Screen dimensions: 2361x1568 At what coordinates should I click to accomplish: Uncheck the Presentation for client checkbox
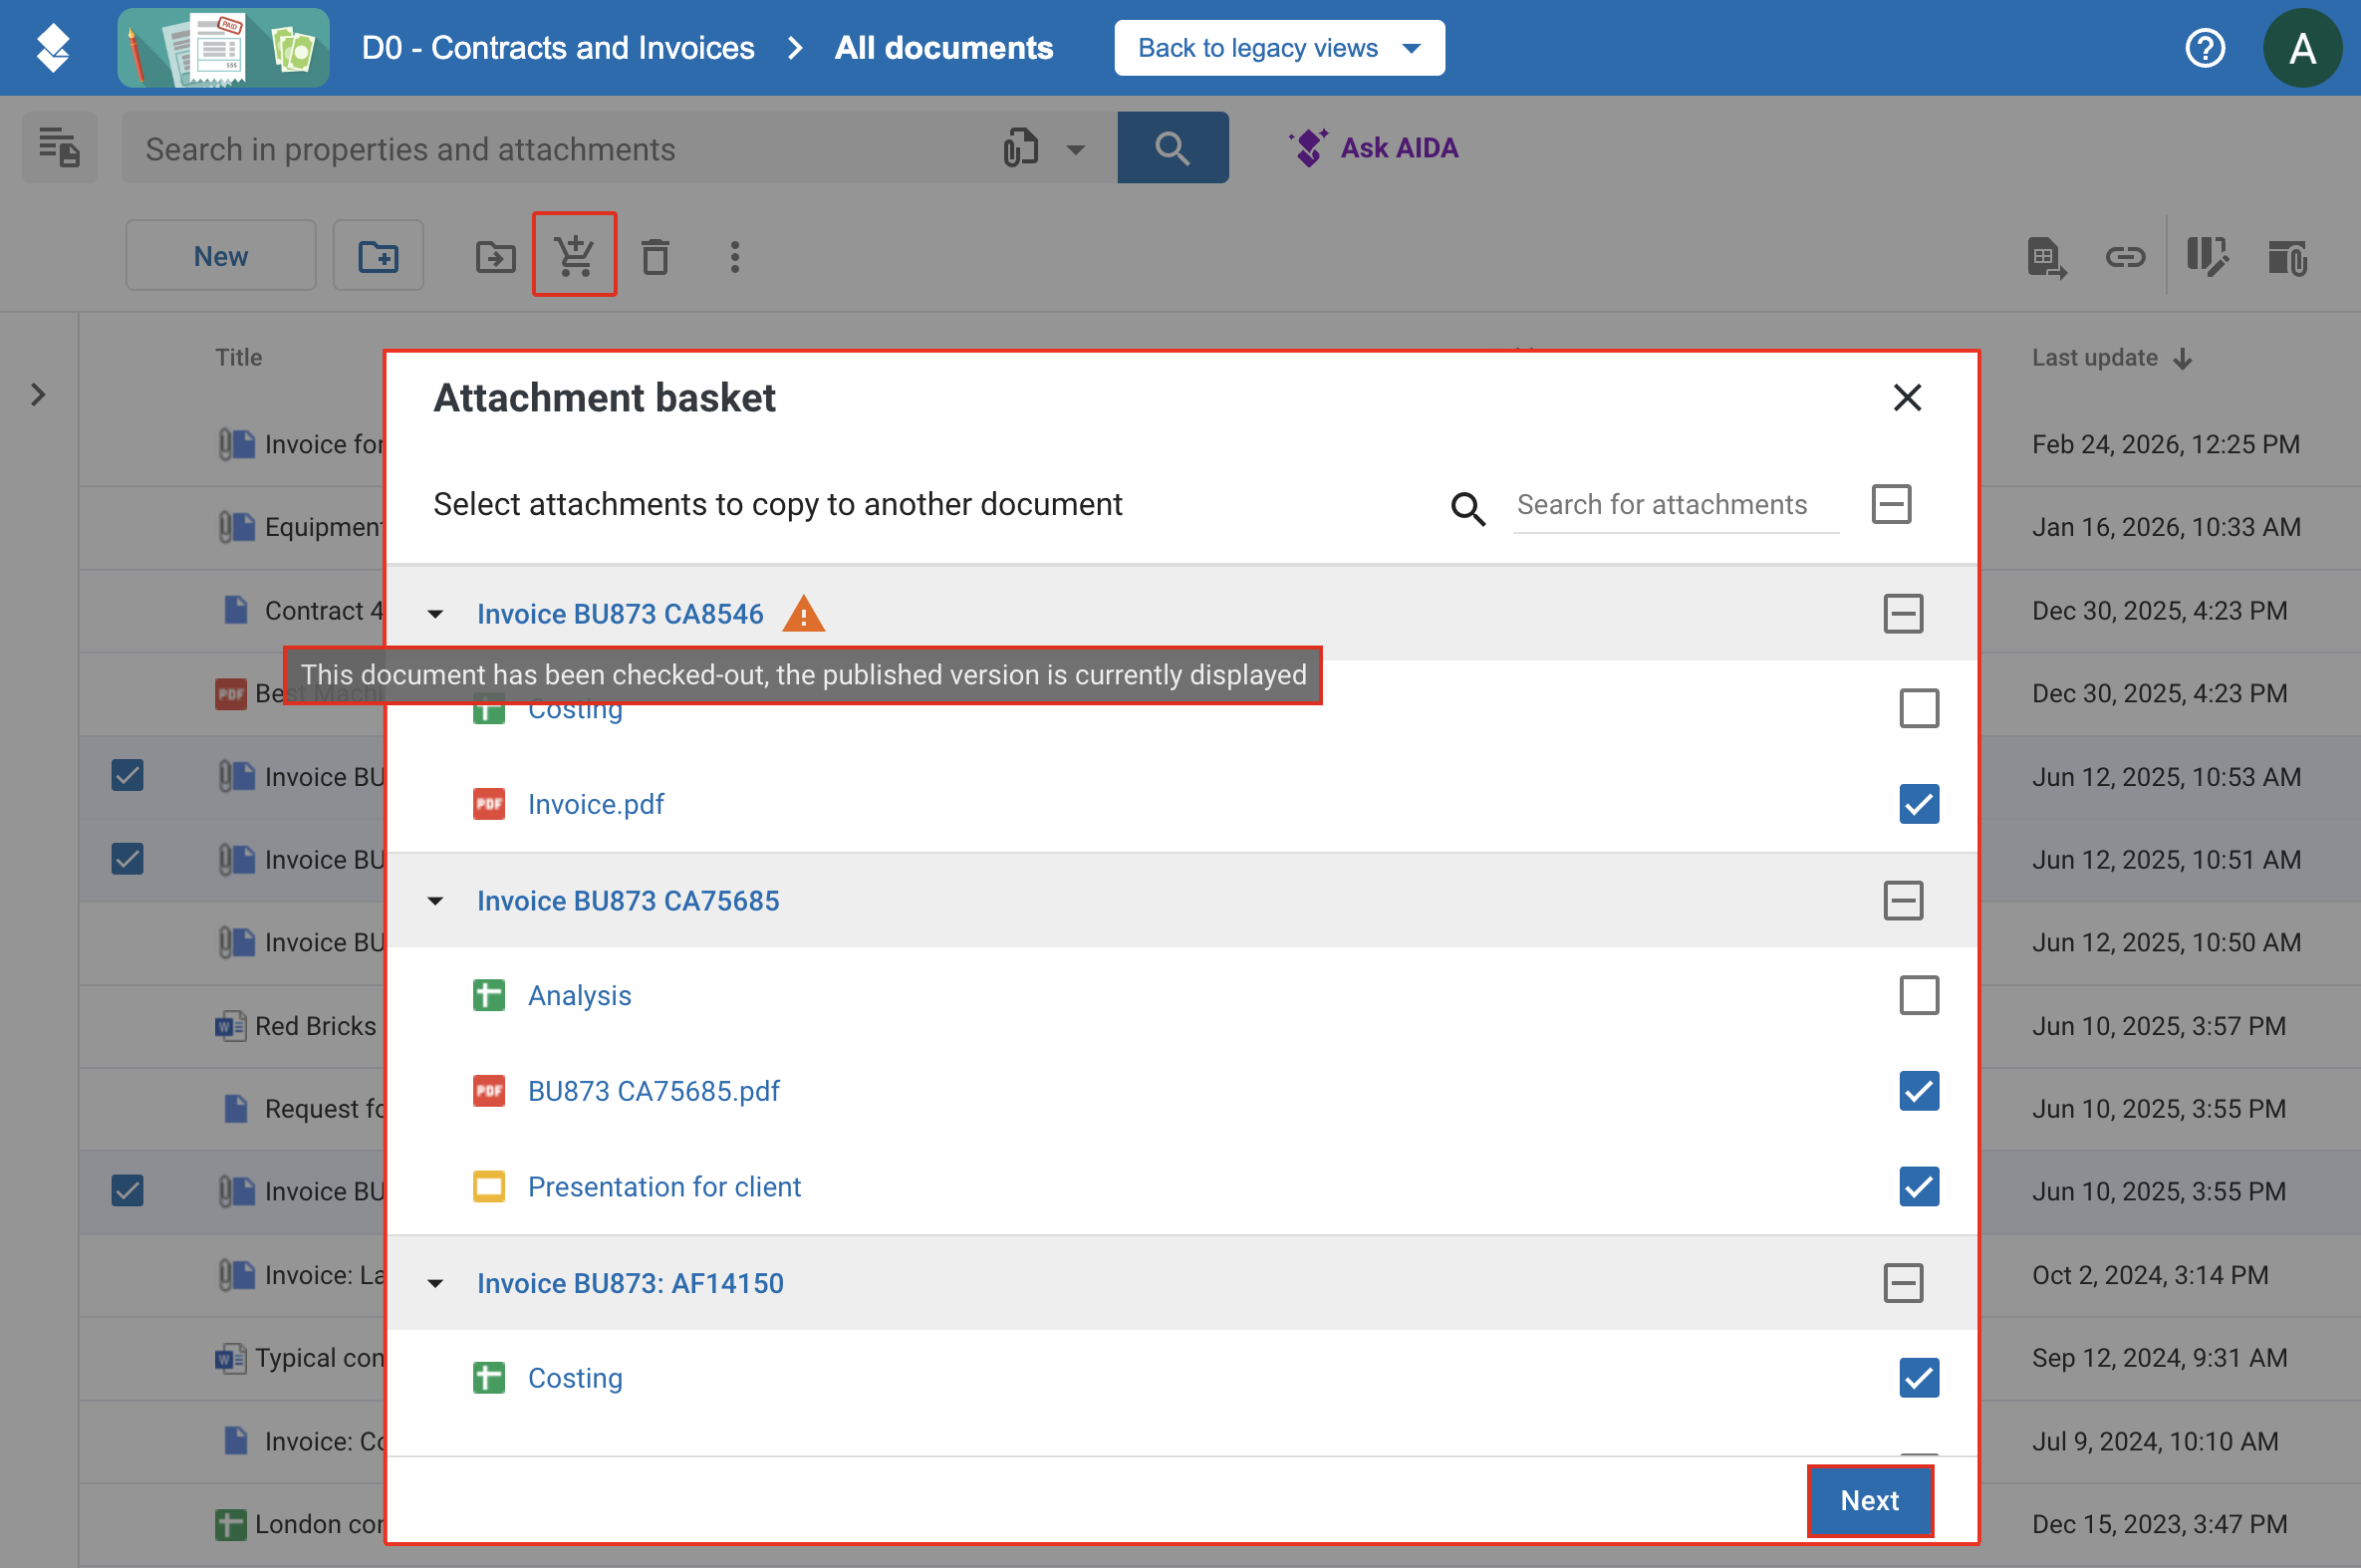click(x=1919, y=1187)
